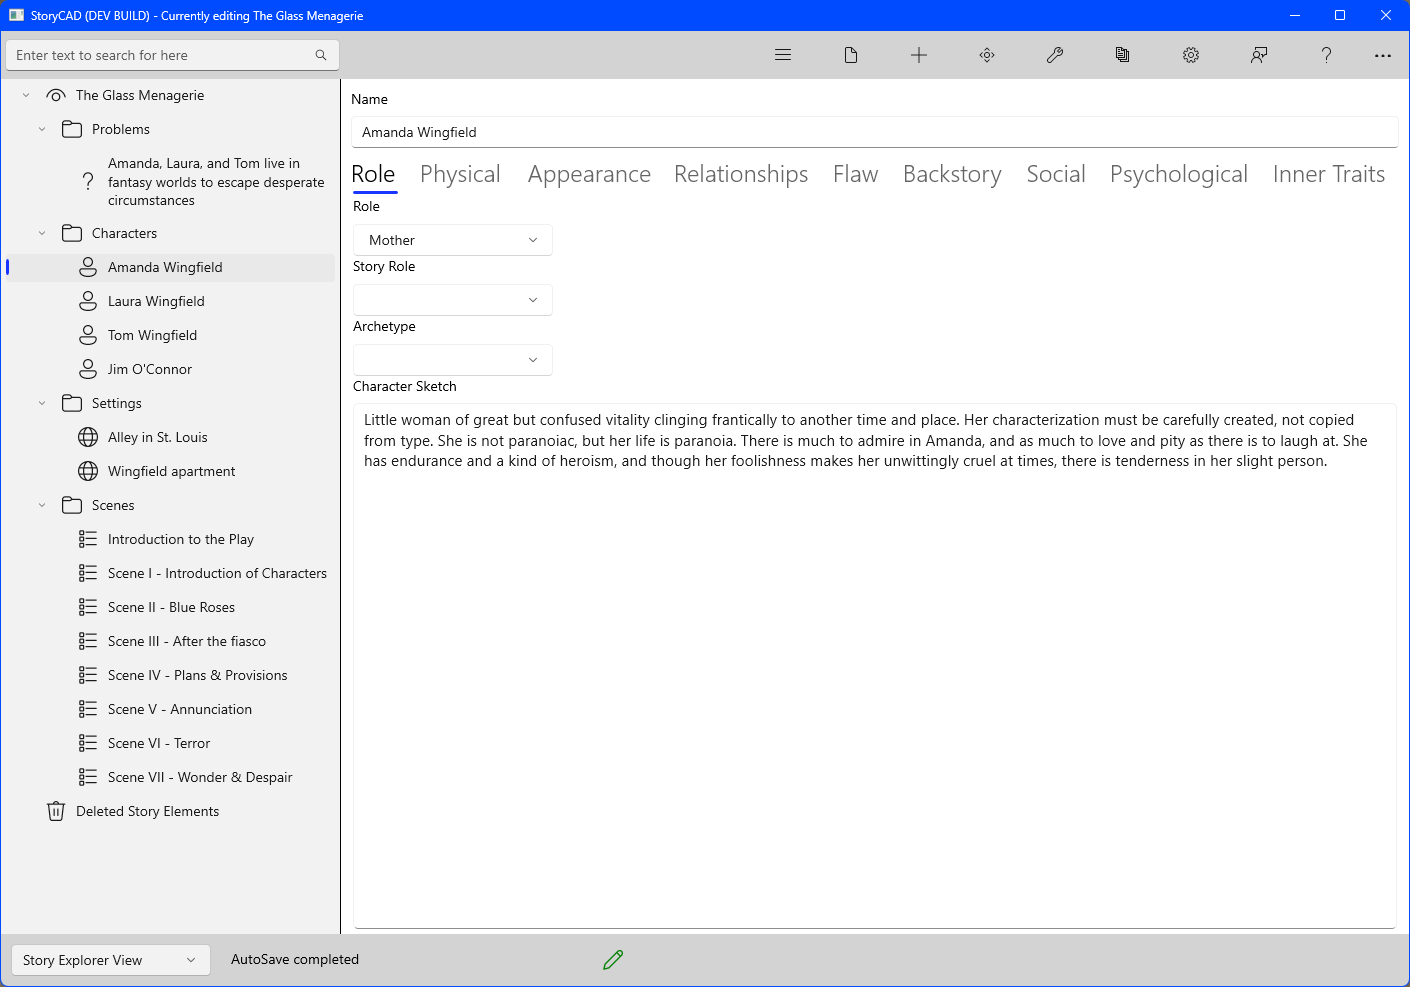Select the Wingfield apartment setting
The image size is (1410, 987).
point(171,471)
